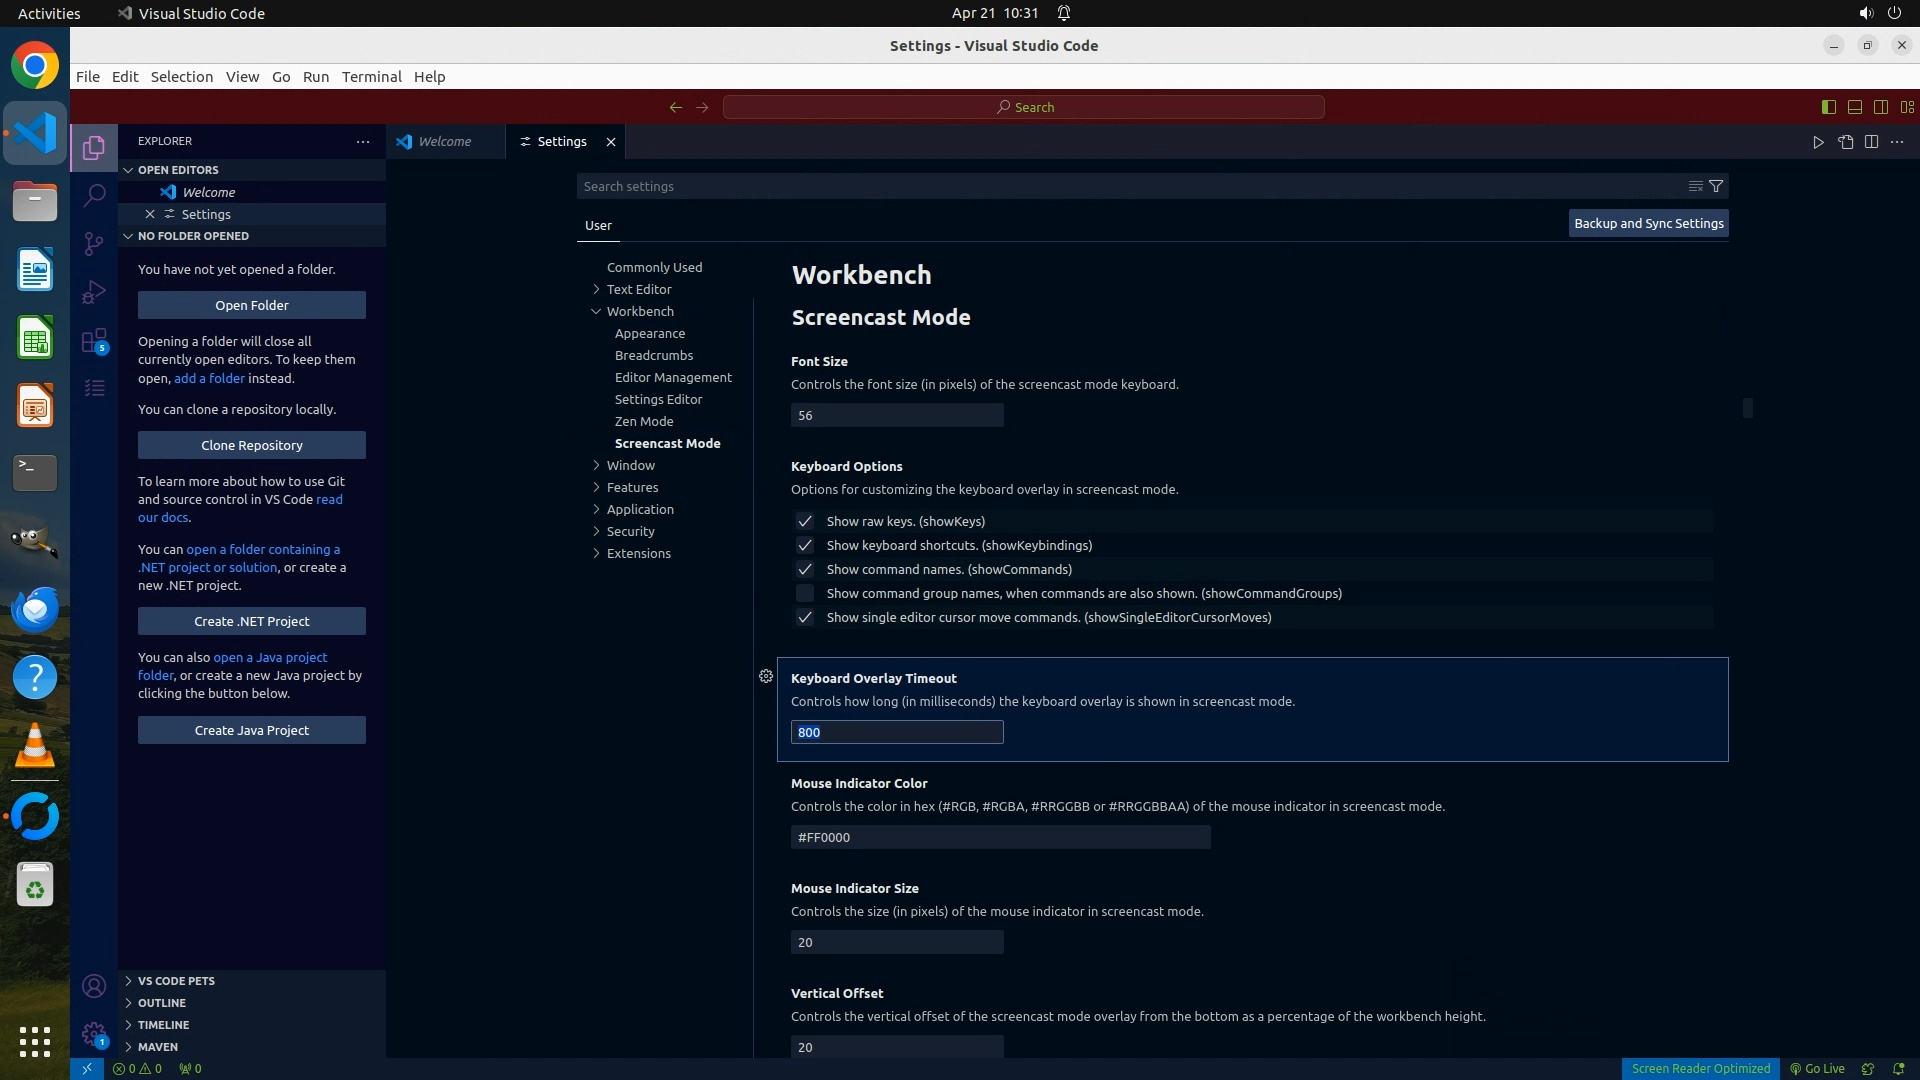1920x1080 pixels.
Task: Open the Terminal menu
Action: pos(371,77)
